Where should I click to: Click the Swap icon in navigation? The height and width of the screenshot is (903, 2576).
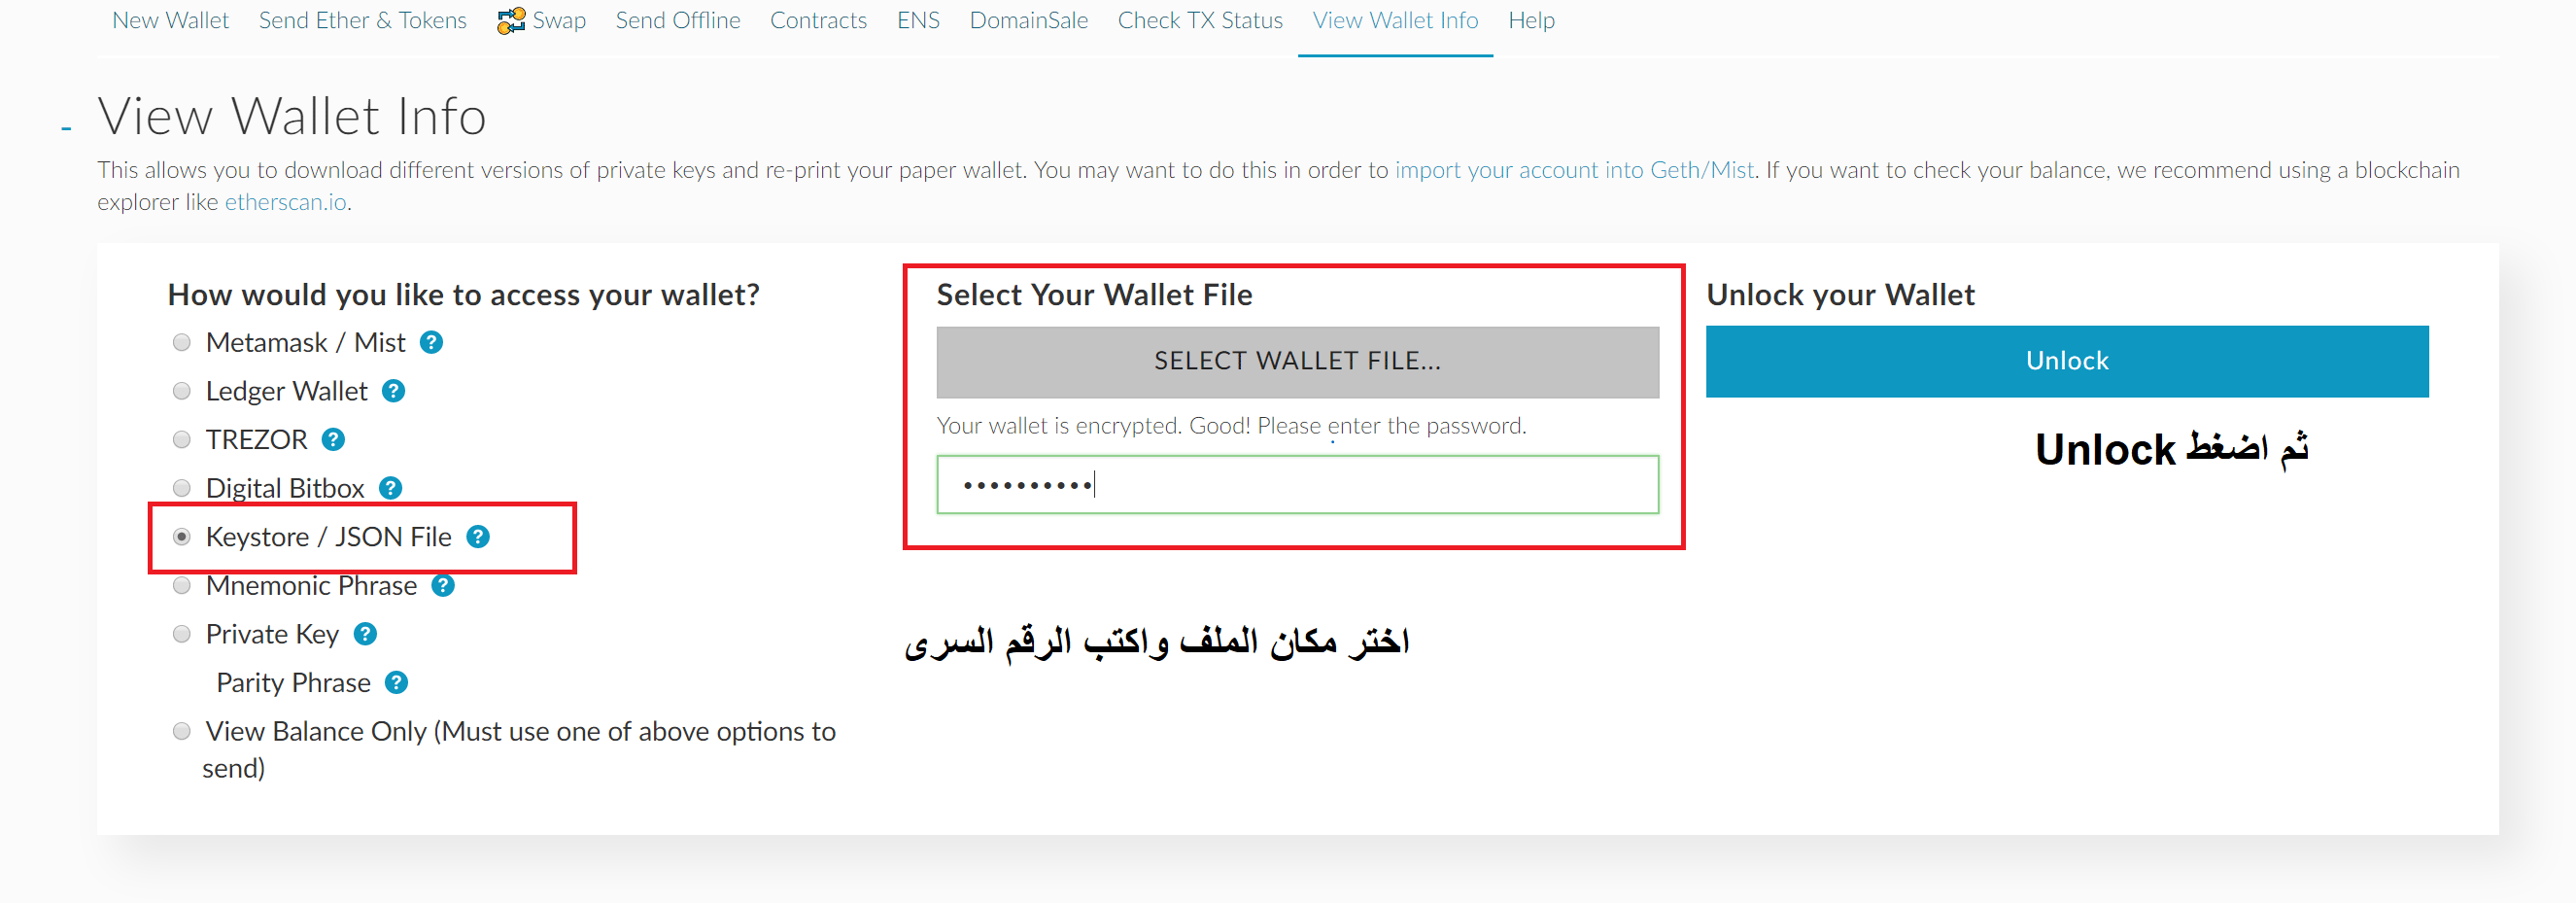pyautogui.click(x=511, y=21)
